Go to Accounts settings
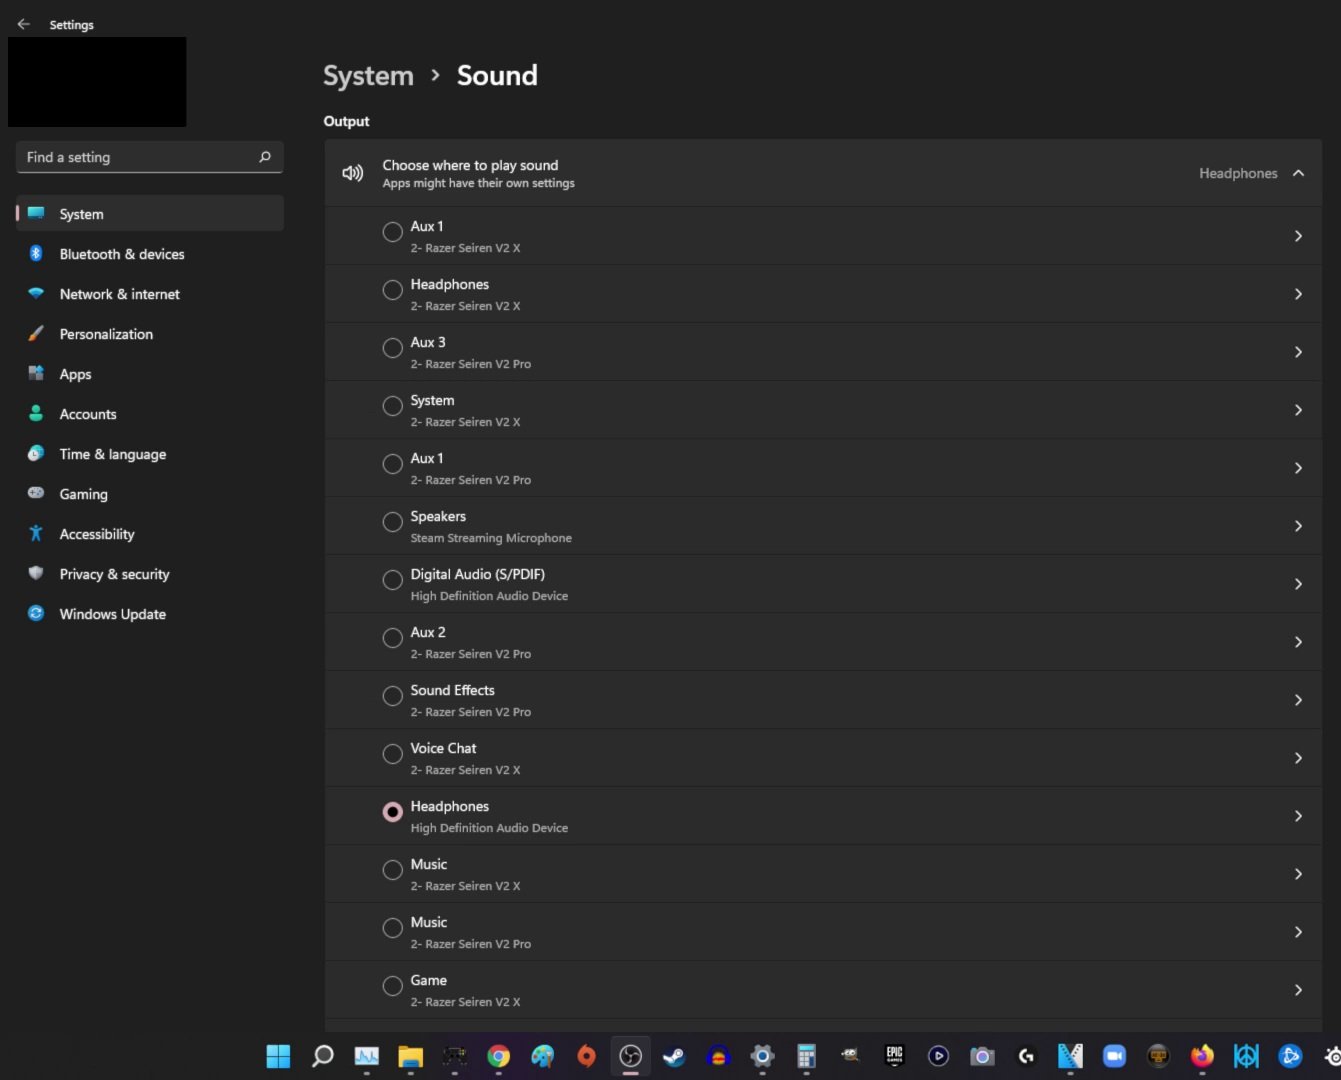1341x1080 pixels. [150, 414]
